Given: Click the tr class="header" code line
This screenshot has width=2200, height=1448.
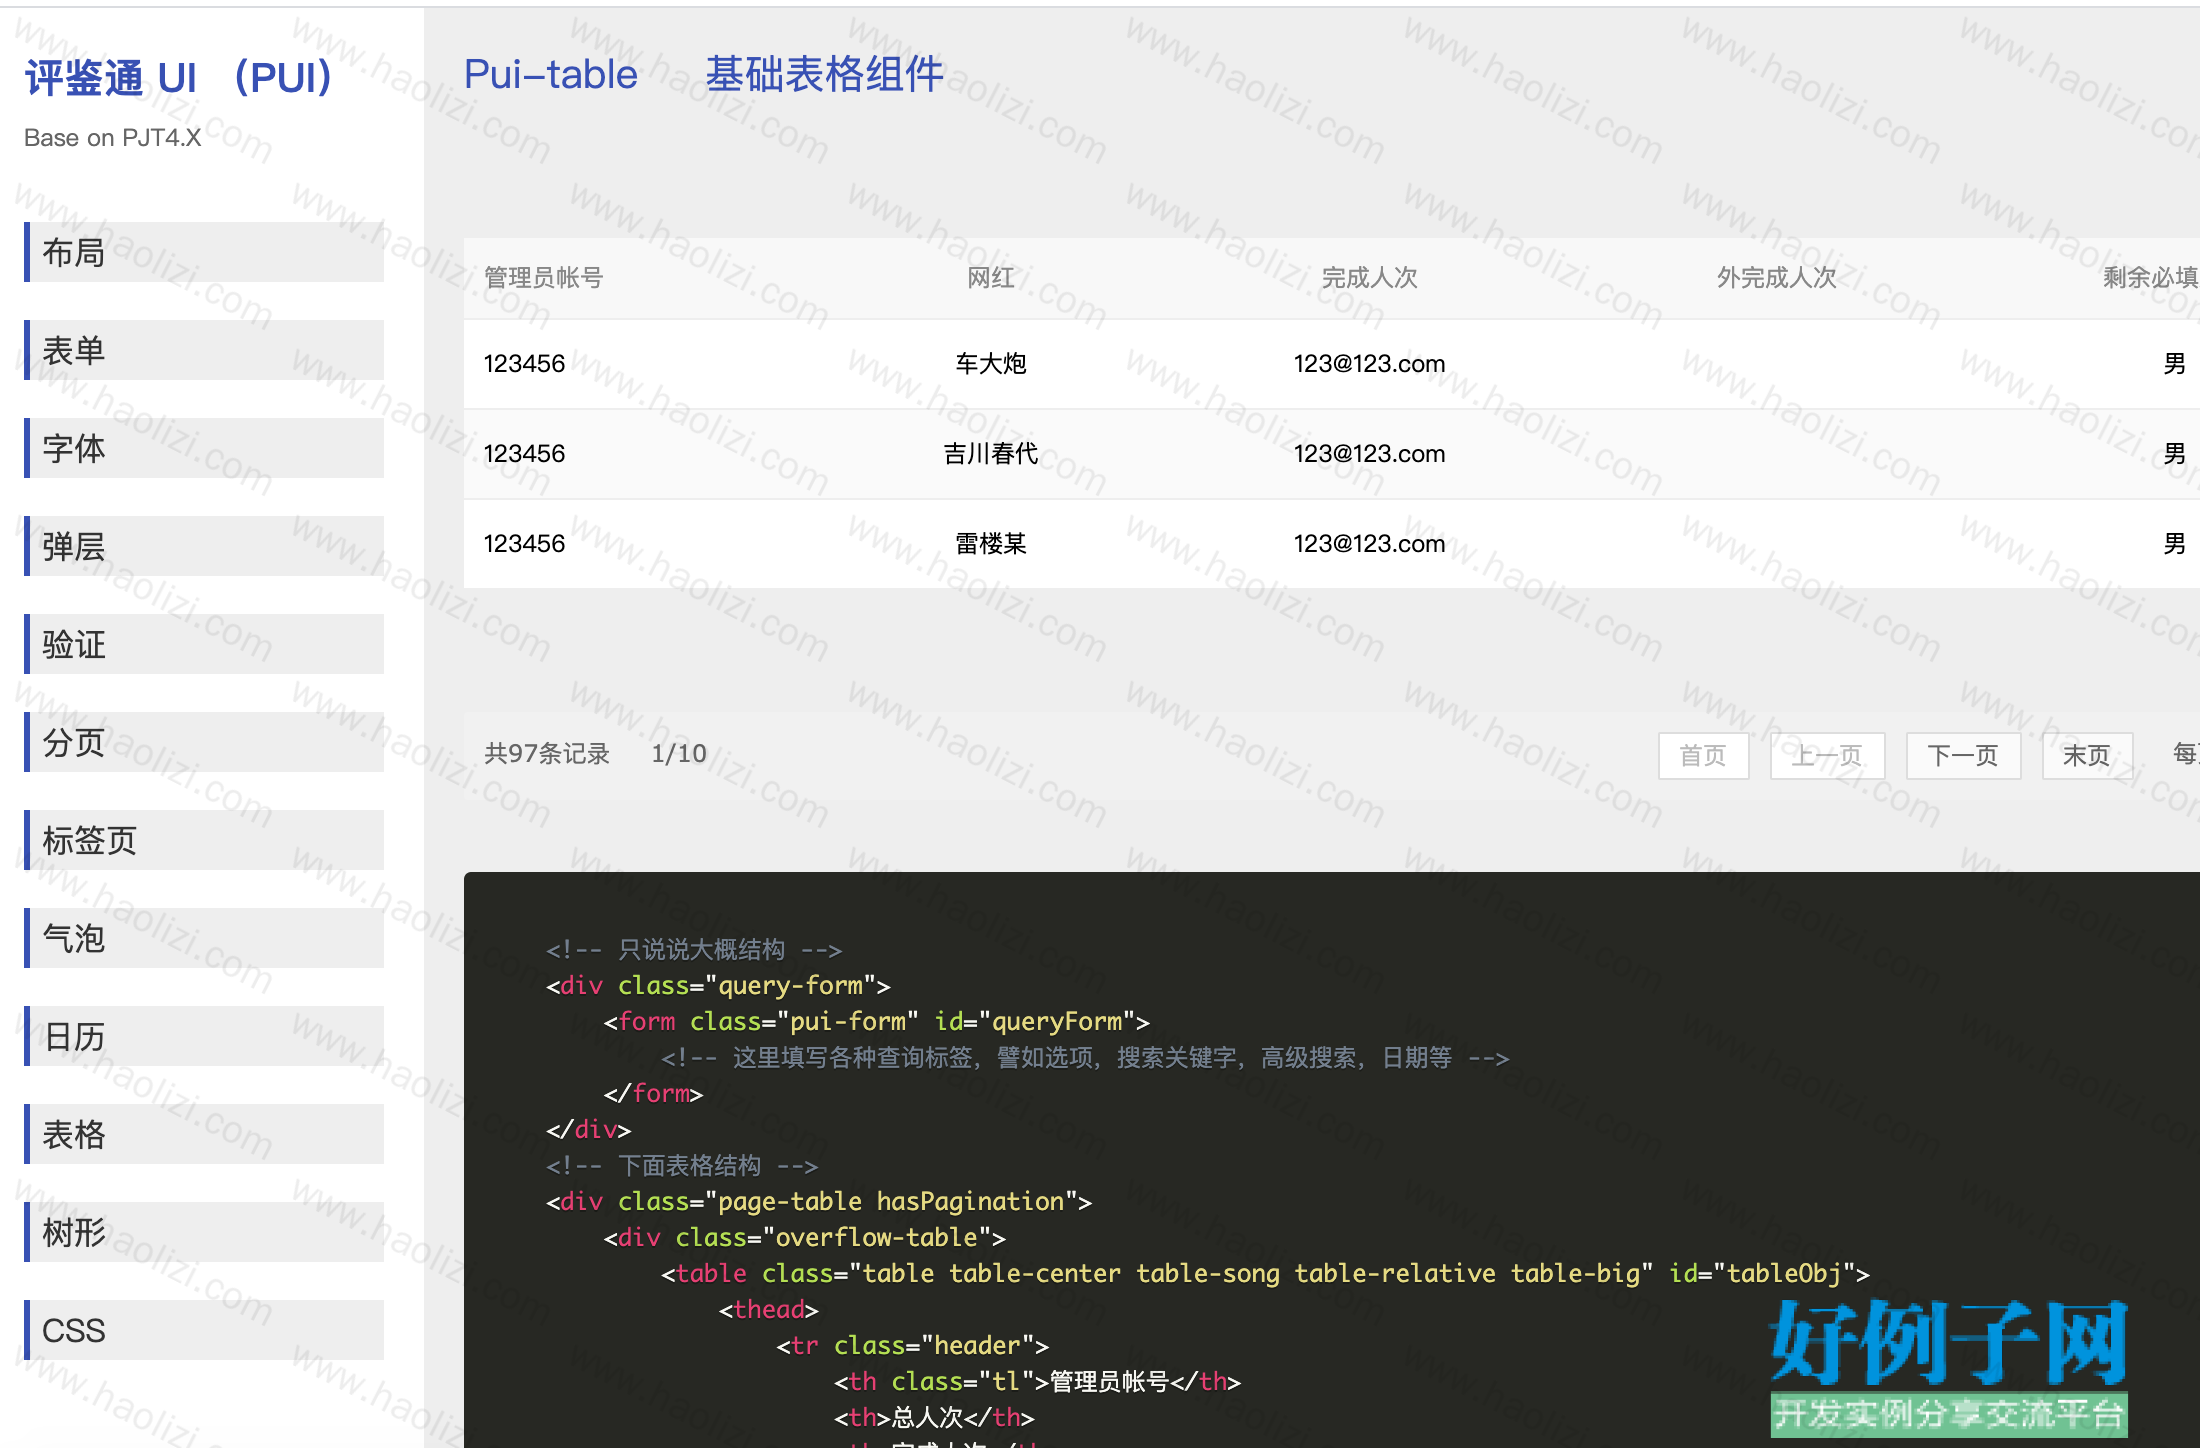Looking at the screenshot, I should [x=913, y=1345].
